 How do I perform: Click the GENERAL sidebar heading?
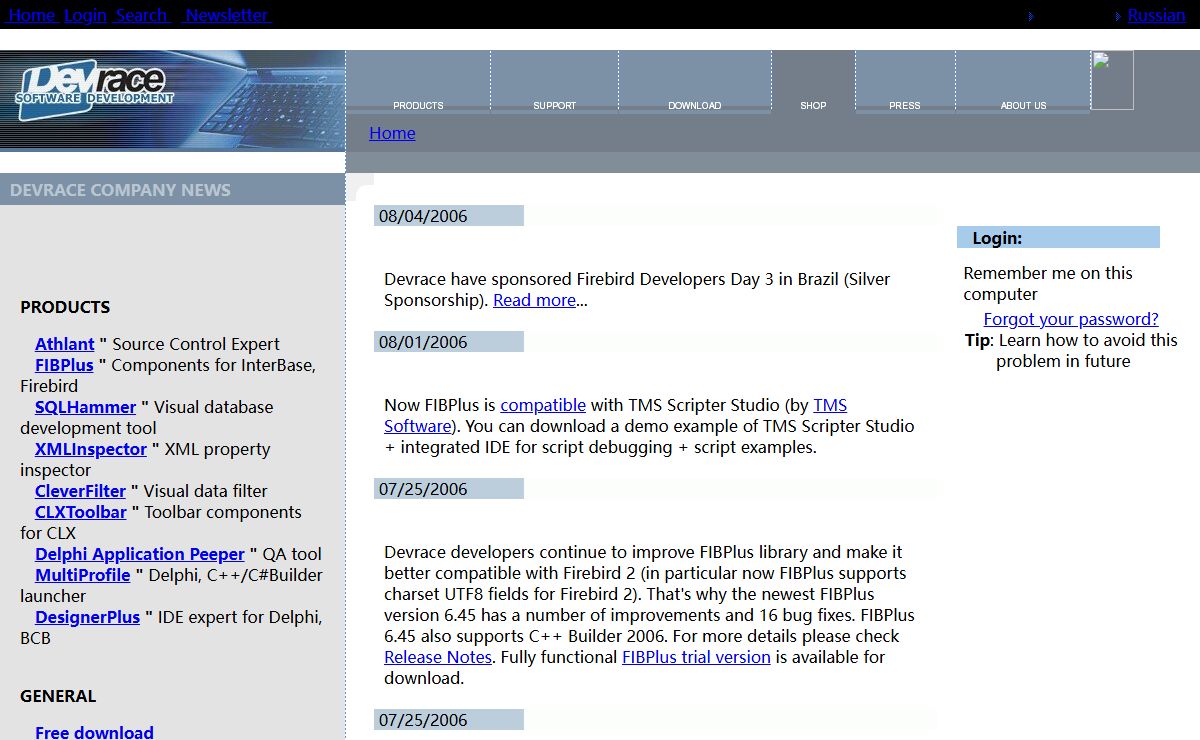coord(58,696)
